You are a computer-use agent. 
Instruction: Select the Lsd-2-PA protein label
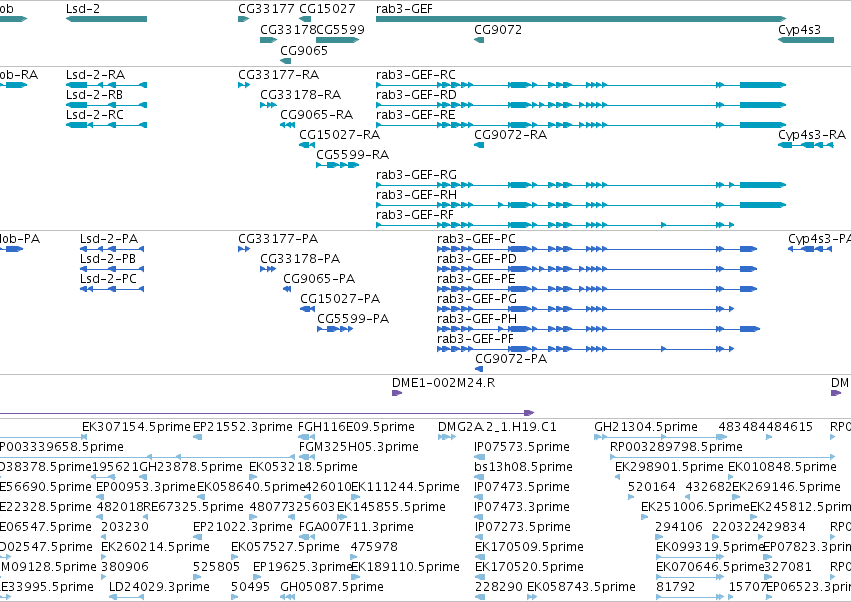pyautogui.click(x=109, y=238)
